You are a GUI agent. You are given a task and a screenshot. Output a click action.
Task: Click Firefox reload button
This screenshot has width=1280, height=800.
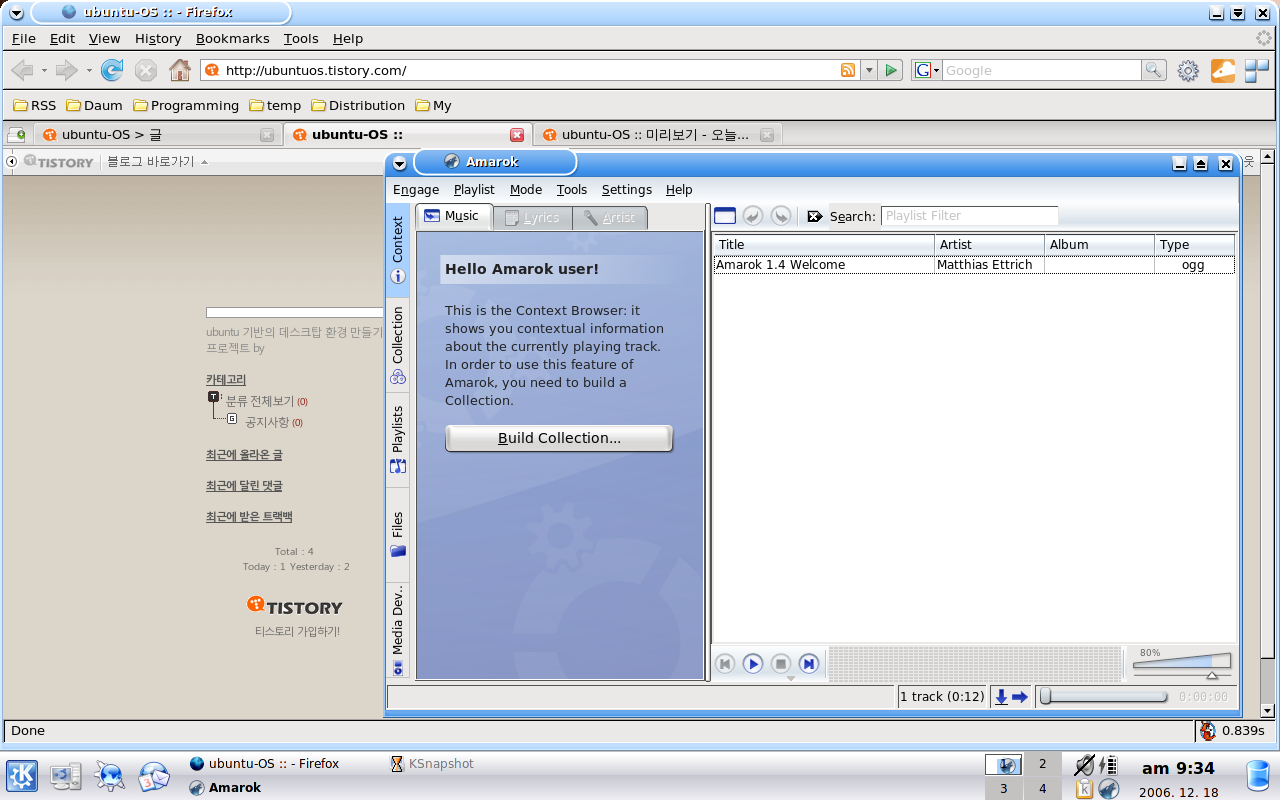(x=112, y=70)
